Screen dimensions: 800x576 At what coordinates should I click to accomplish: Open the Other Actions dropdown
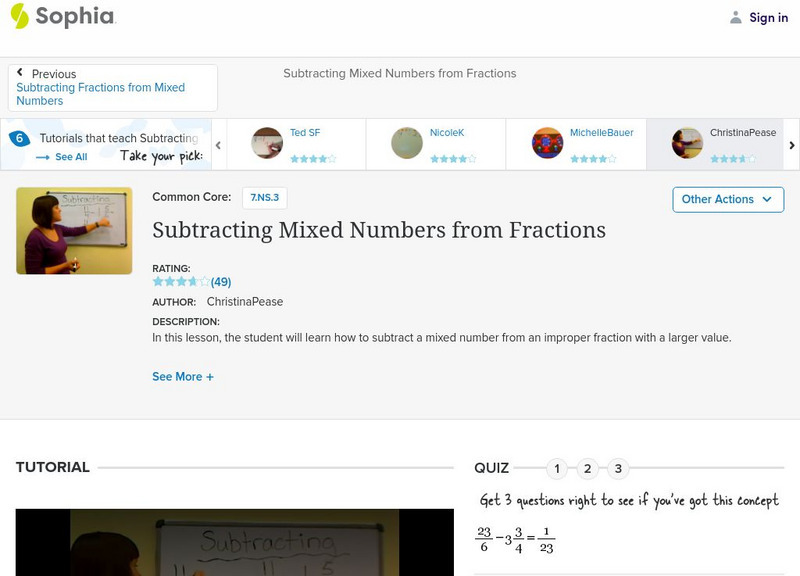(x=727, y=199)
